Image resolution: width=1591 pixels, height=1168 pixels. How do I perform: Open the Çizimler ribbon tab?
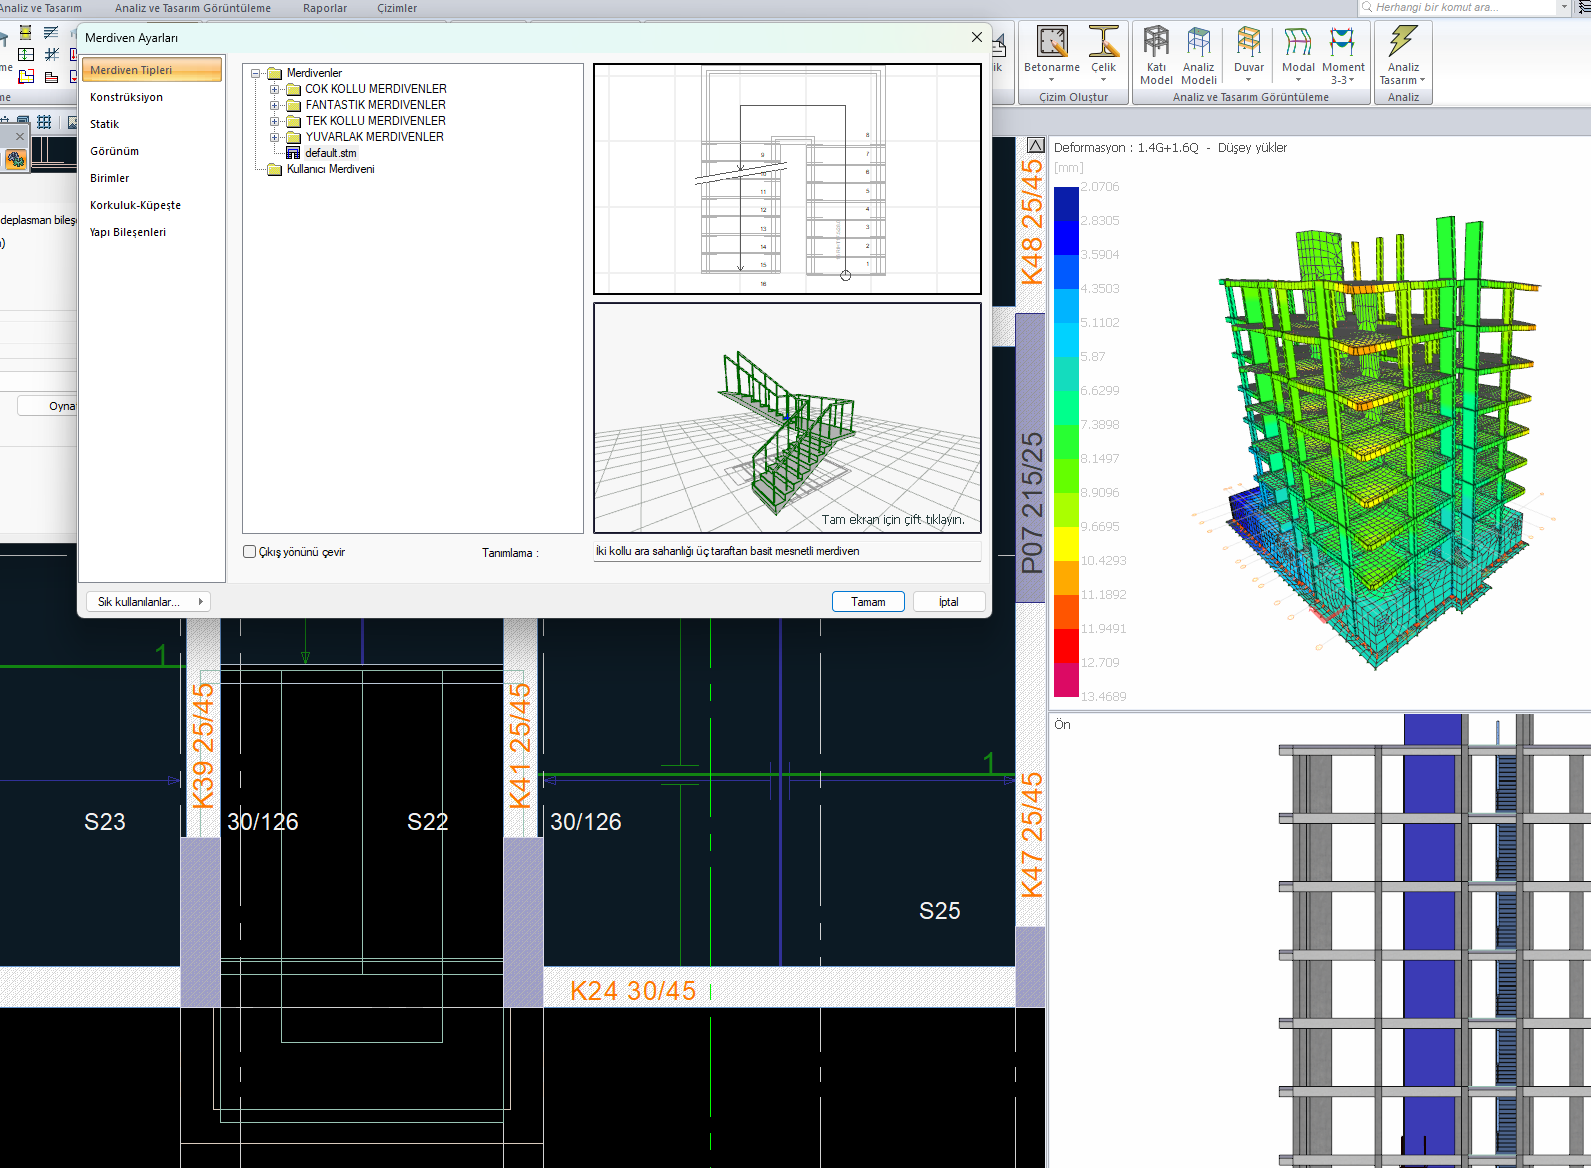click(x=397, y=8)
